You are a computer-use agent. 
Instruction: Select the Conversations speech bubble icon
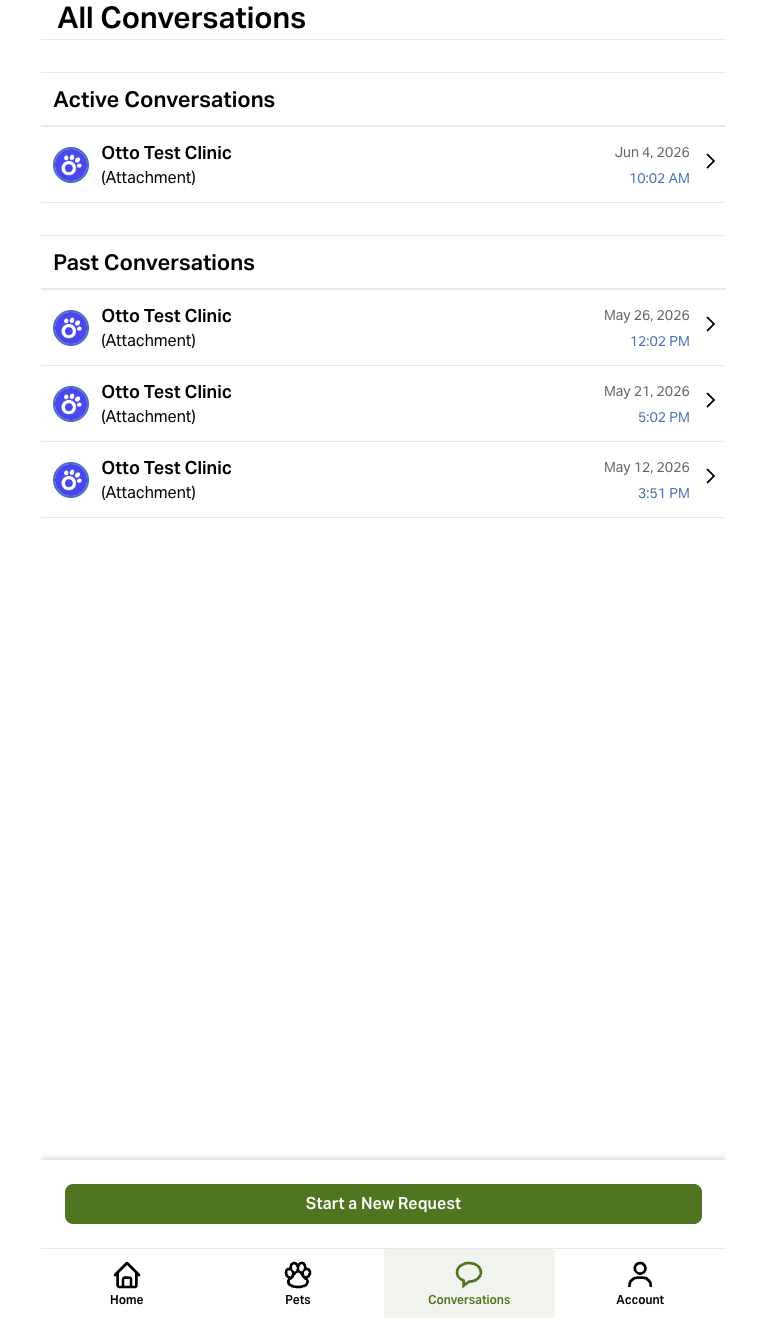point(469,1274)
